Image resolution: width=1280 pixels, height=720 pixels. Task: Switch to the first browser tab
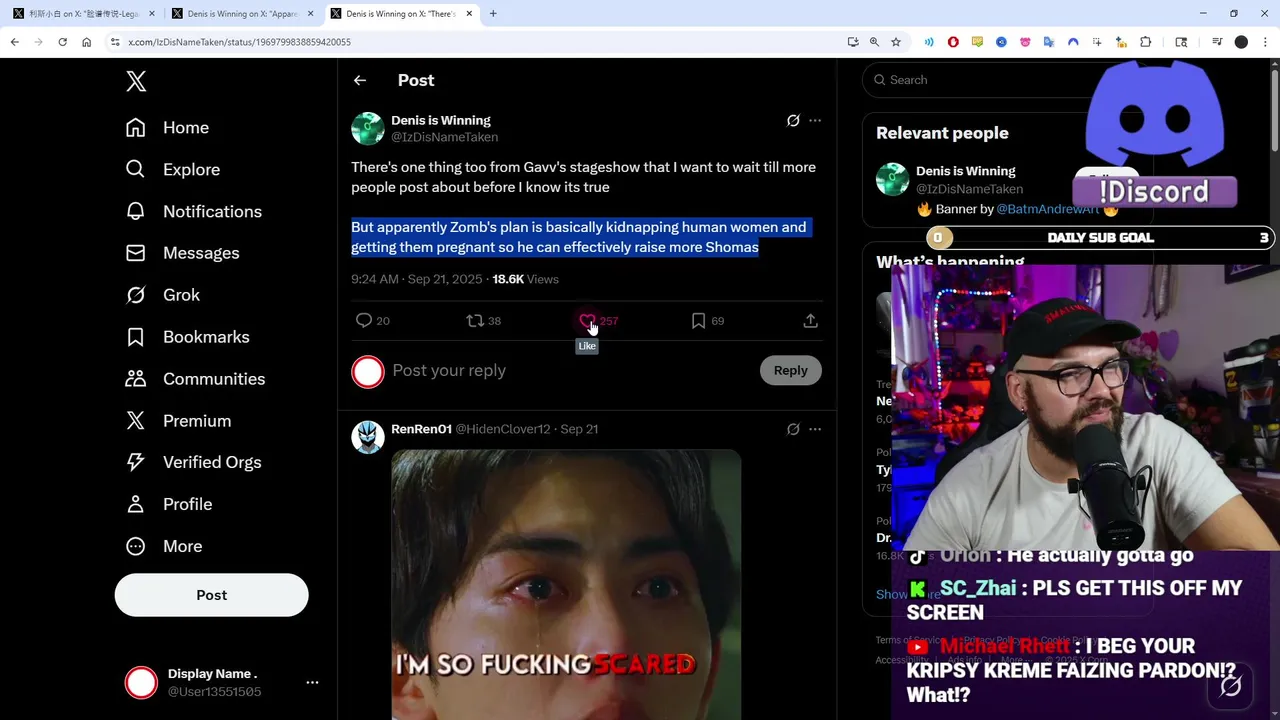[x=84, y=14]
